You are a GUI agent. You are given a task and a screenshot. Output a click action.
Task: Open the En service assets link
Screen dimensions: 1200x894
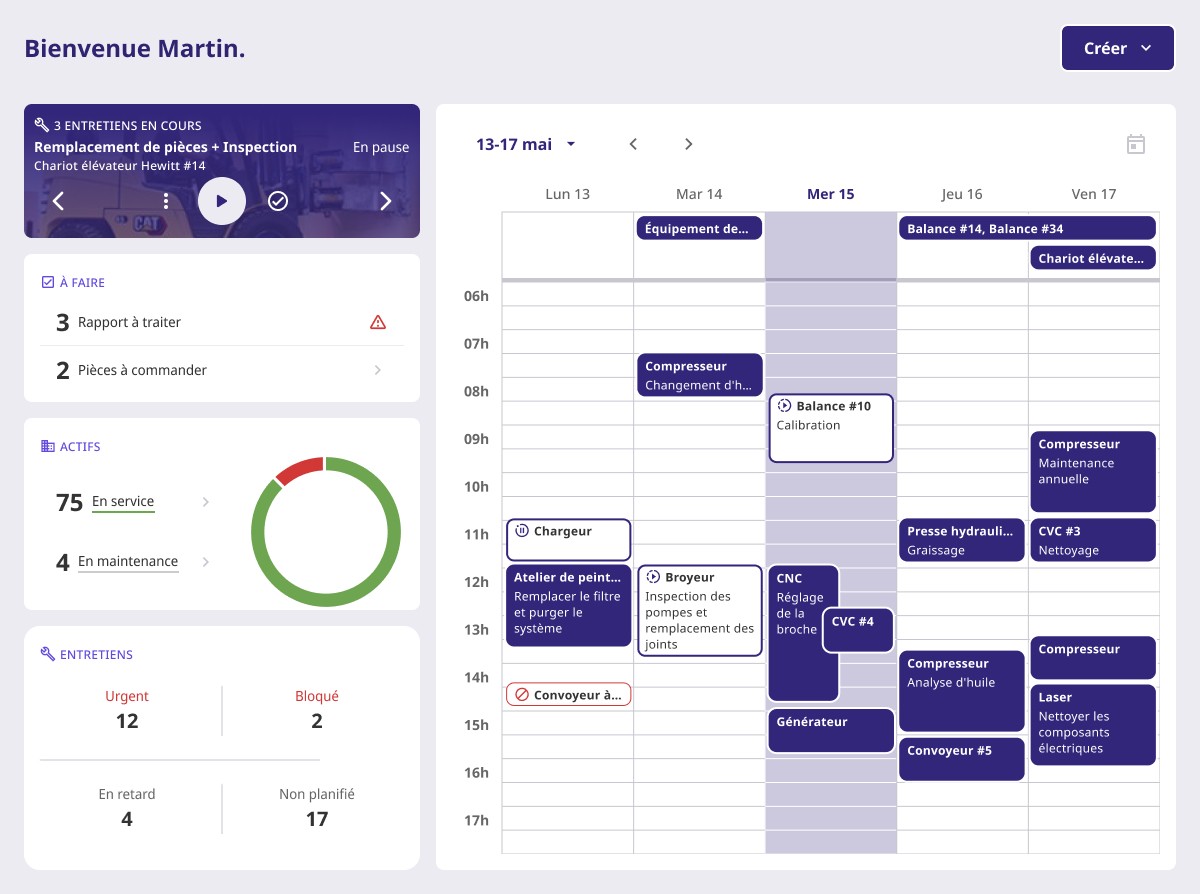click(122, 501)
